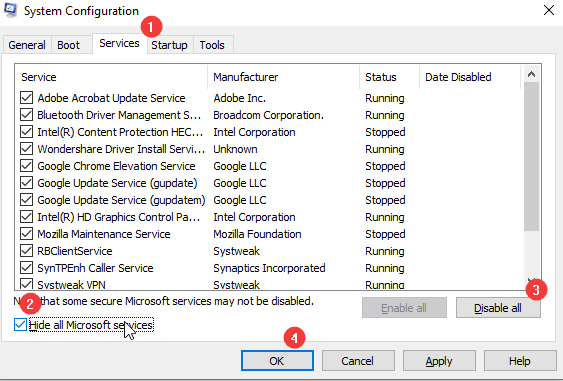
Task: Uncheck SynTPEnh Caller Service
Action: tap(27, 268)
